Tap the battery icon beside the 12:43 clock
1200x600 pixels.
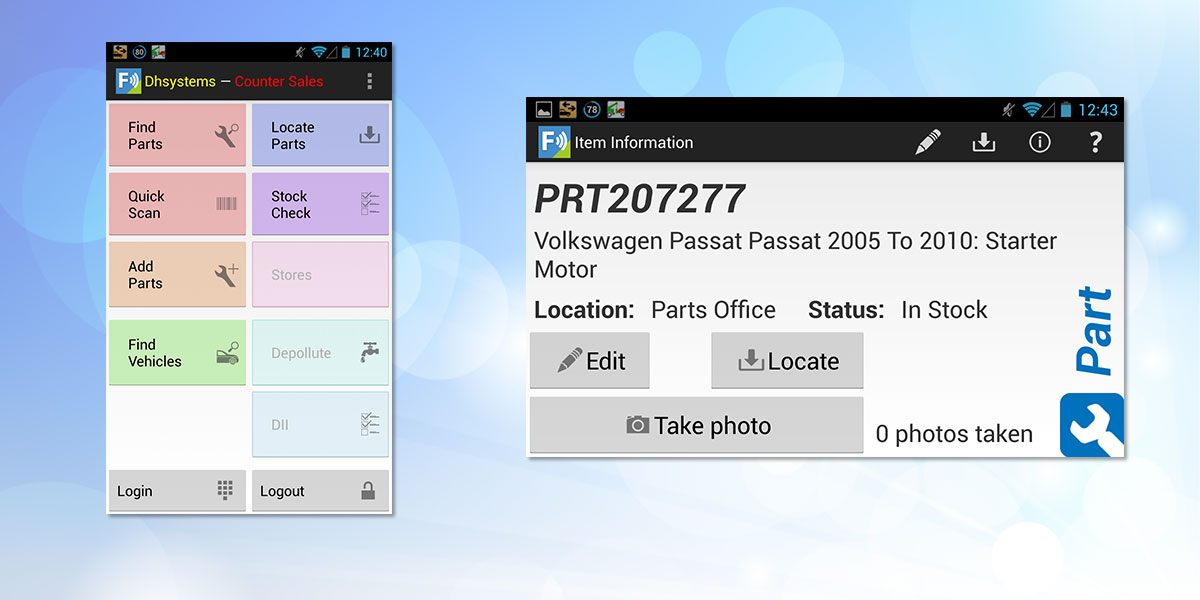pyautogui.click(x=1067, y=109)
